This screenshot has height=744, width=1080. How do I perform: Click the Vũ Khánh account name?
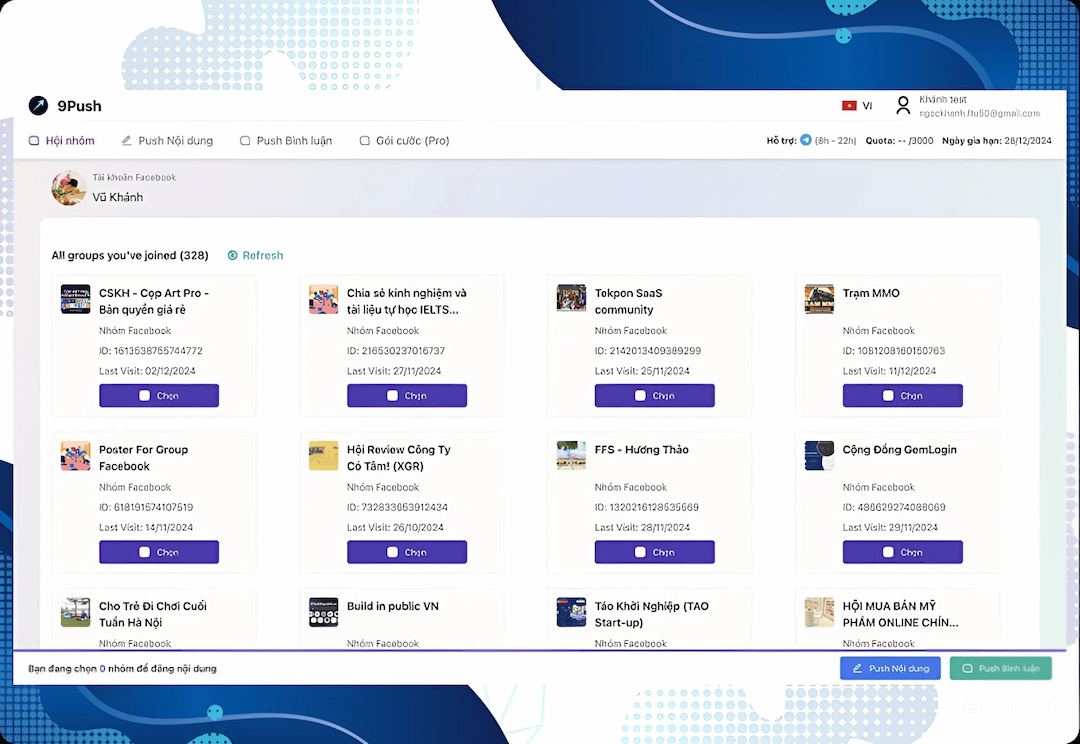pos(118,197)
